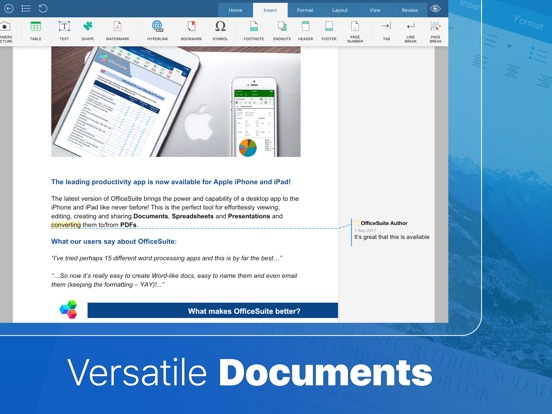Image resolution: width=552 pixels, height=414 pixels.
Task: Add a Footer to the page
Action: pos(329,30)
